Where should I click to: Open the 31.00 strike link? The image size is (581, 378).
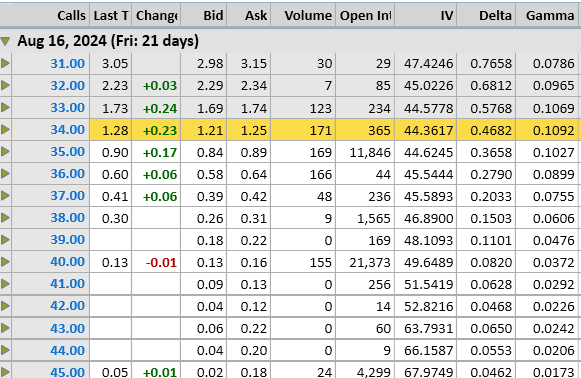pos(67,64)
